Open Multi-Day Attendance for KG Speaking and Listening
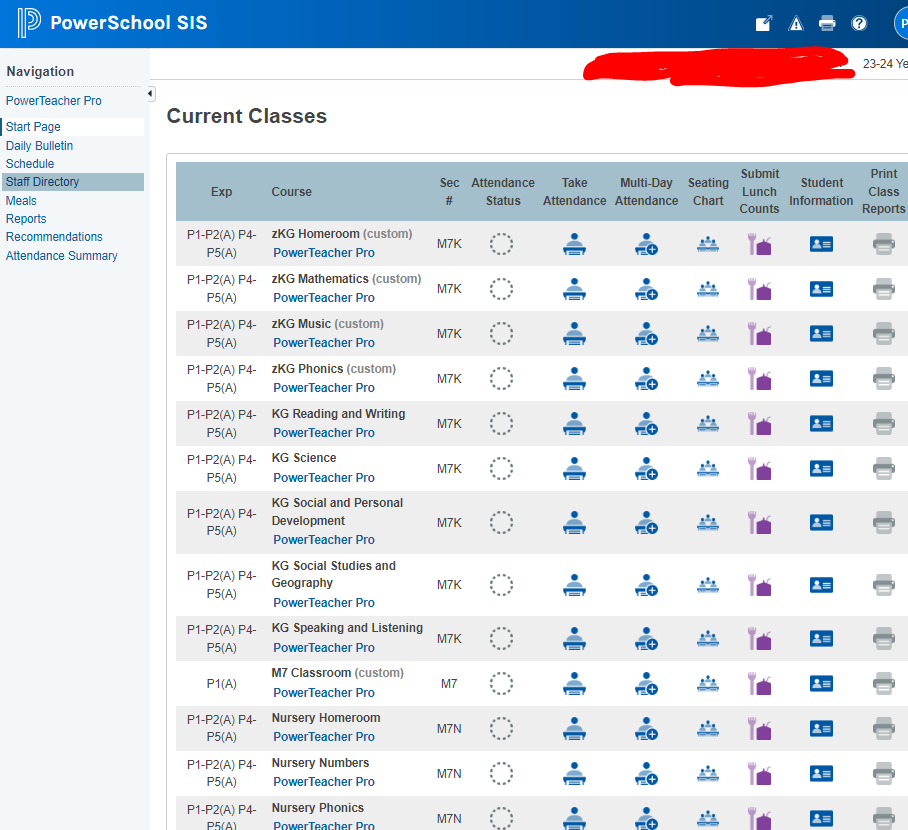 (x=646, y=638)
